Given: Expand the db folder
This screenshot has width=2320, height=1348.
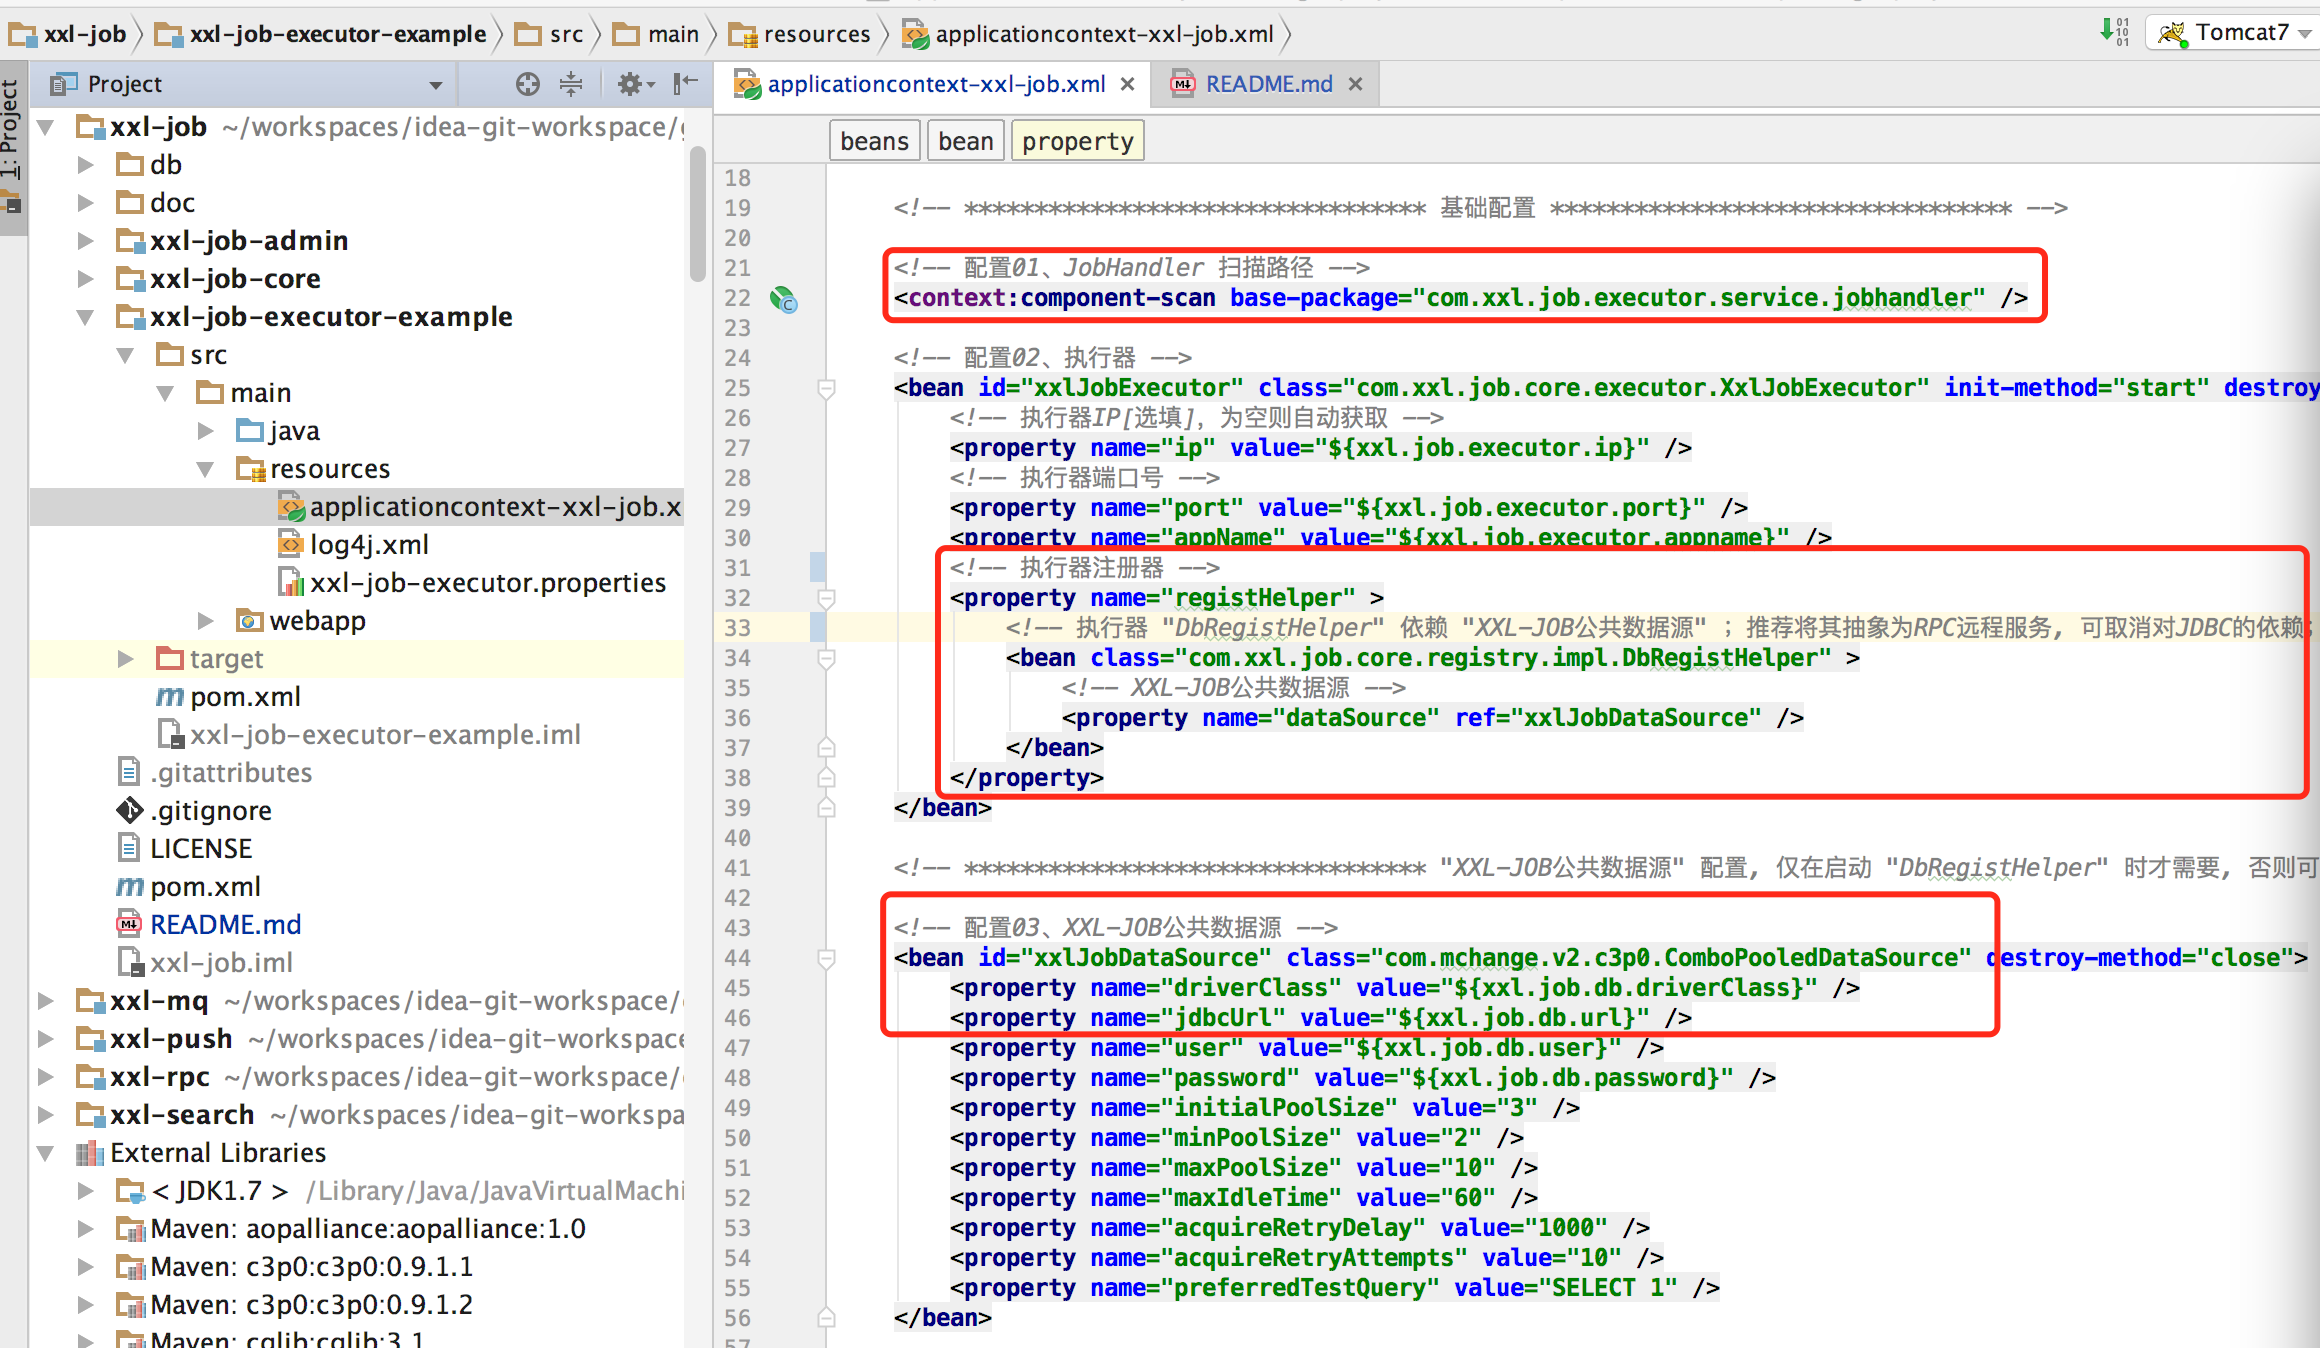Looking at the screenshot, I should click(85, 165).
